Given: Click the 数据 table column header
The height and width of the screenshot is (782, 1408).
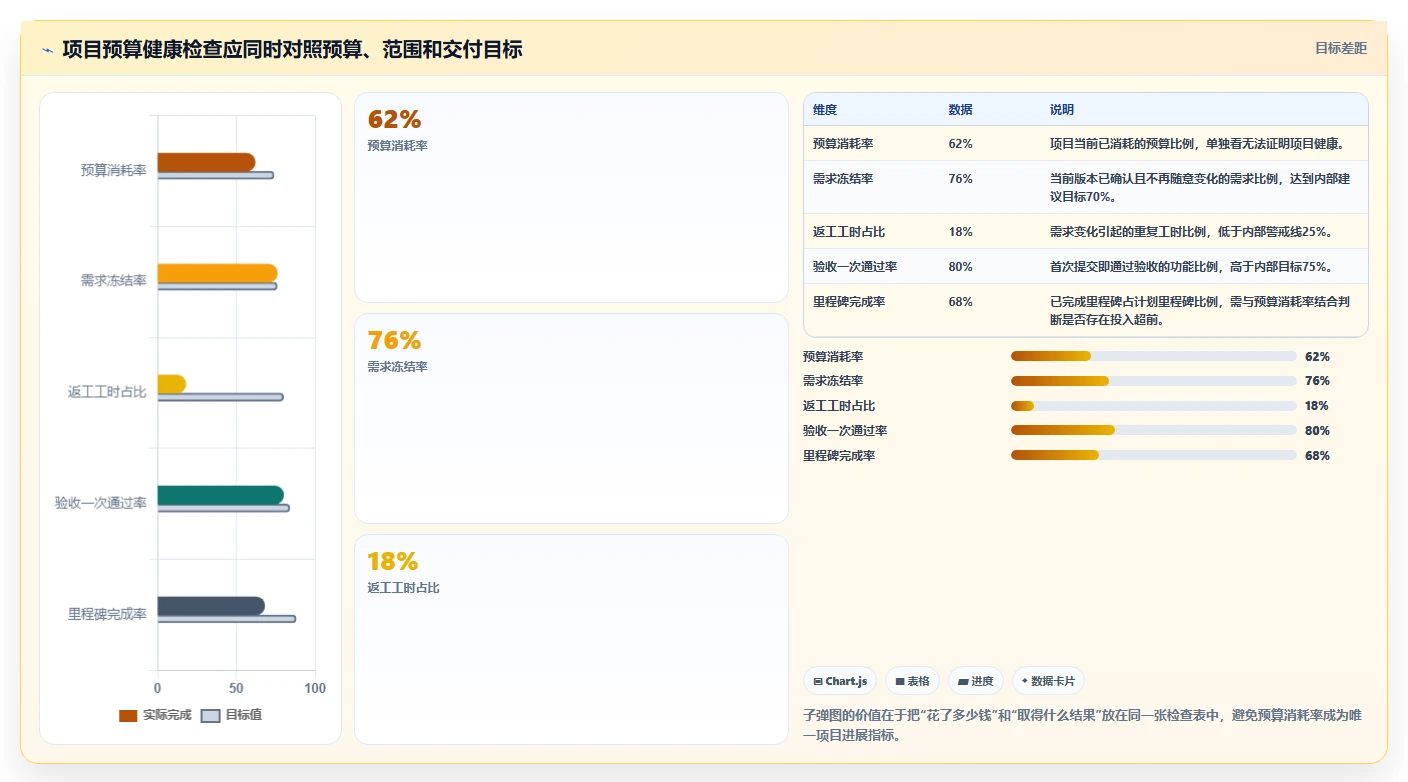Looking at the screenshot, I should pyautogui.click(x=960, y=110).
